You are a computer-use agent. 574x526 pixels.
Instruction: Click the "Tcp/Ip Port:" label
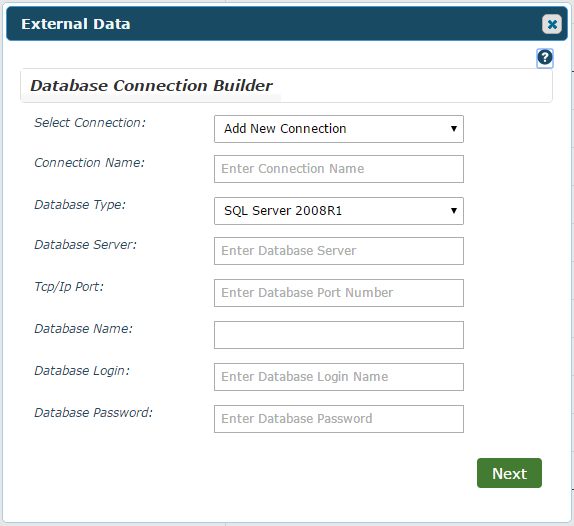(69, 287)
